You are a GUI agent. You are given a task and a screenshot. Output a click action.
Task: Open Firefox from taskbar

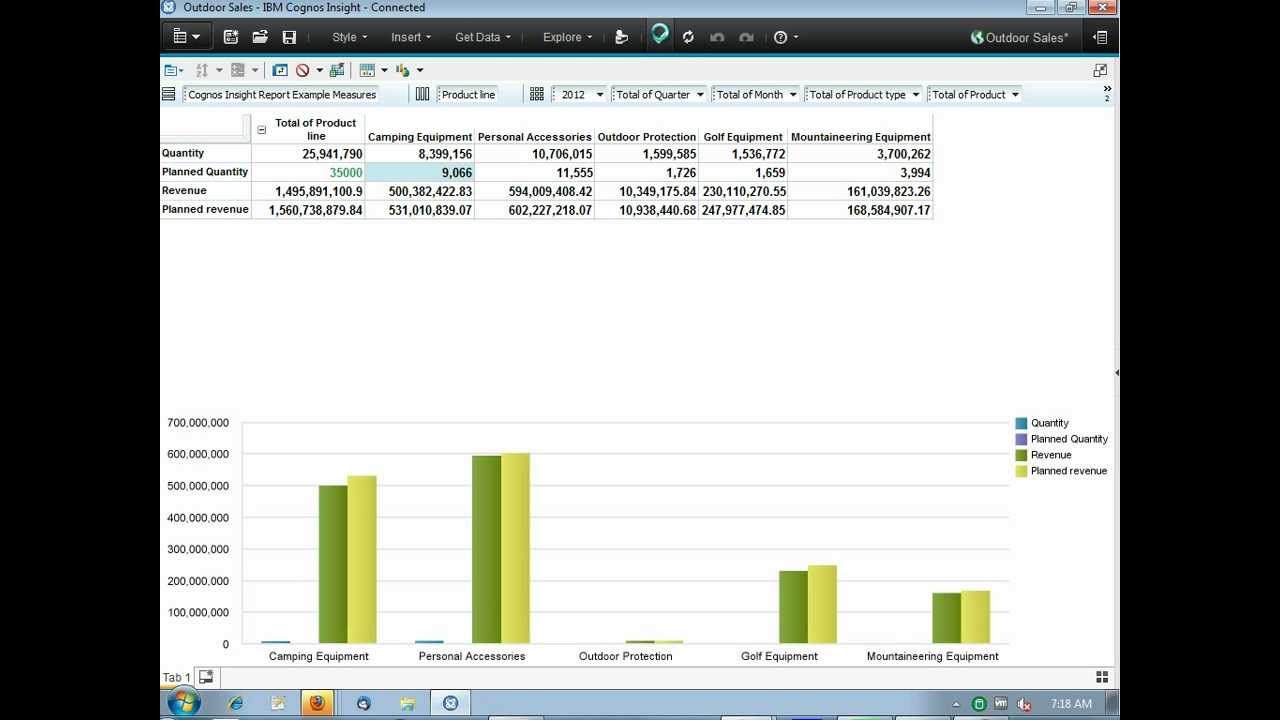[x=317, y=703]
